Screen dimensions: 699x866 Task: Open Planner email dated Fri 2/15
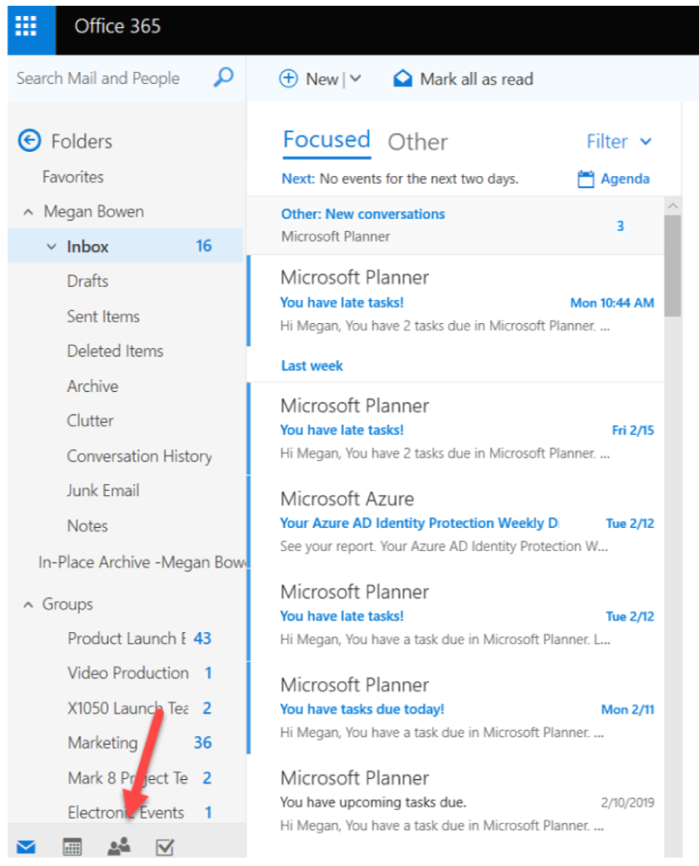coord(456,429)
